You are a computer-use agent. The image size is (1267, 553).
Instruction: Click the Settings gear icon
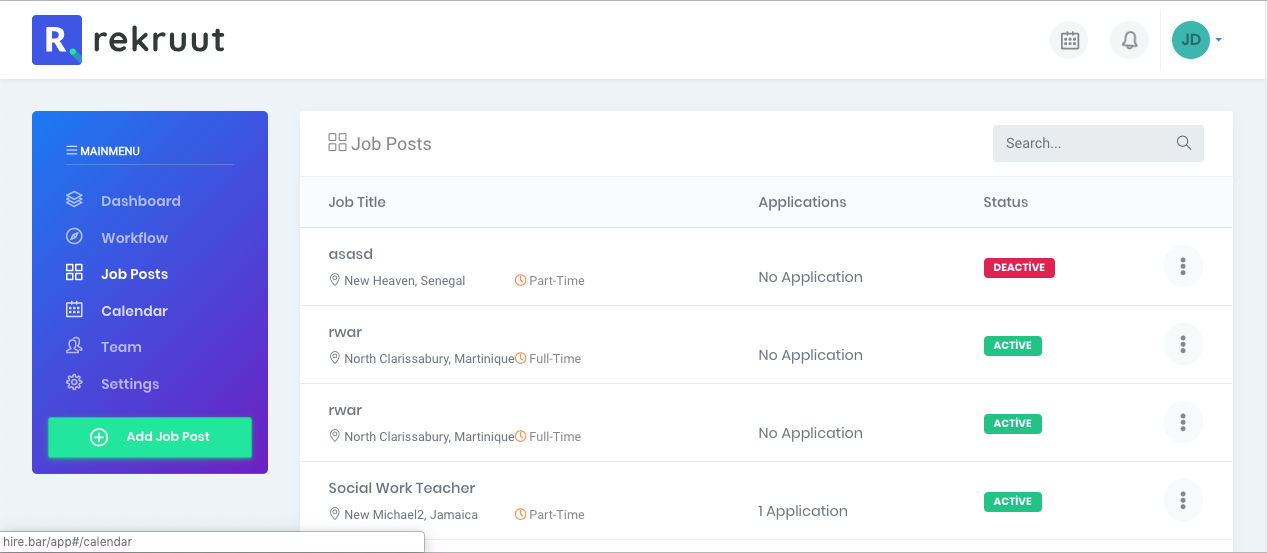tap(74, 383)
